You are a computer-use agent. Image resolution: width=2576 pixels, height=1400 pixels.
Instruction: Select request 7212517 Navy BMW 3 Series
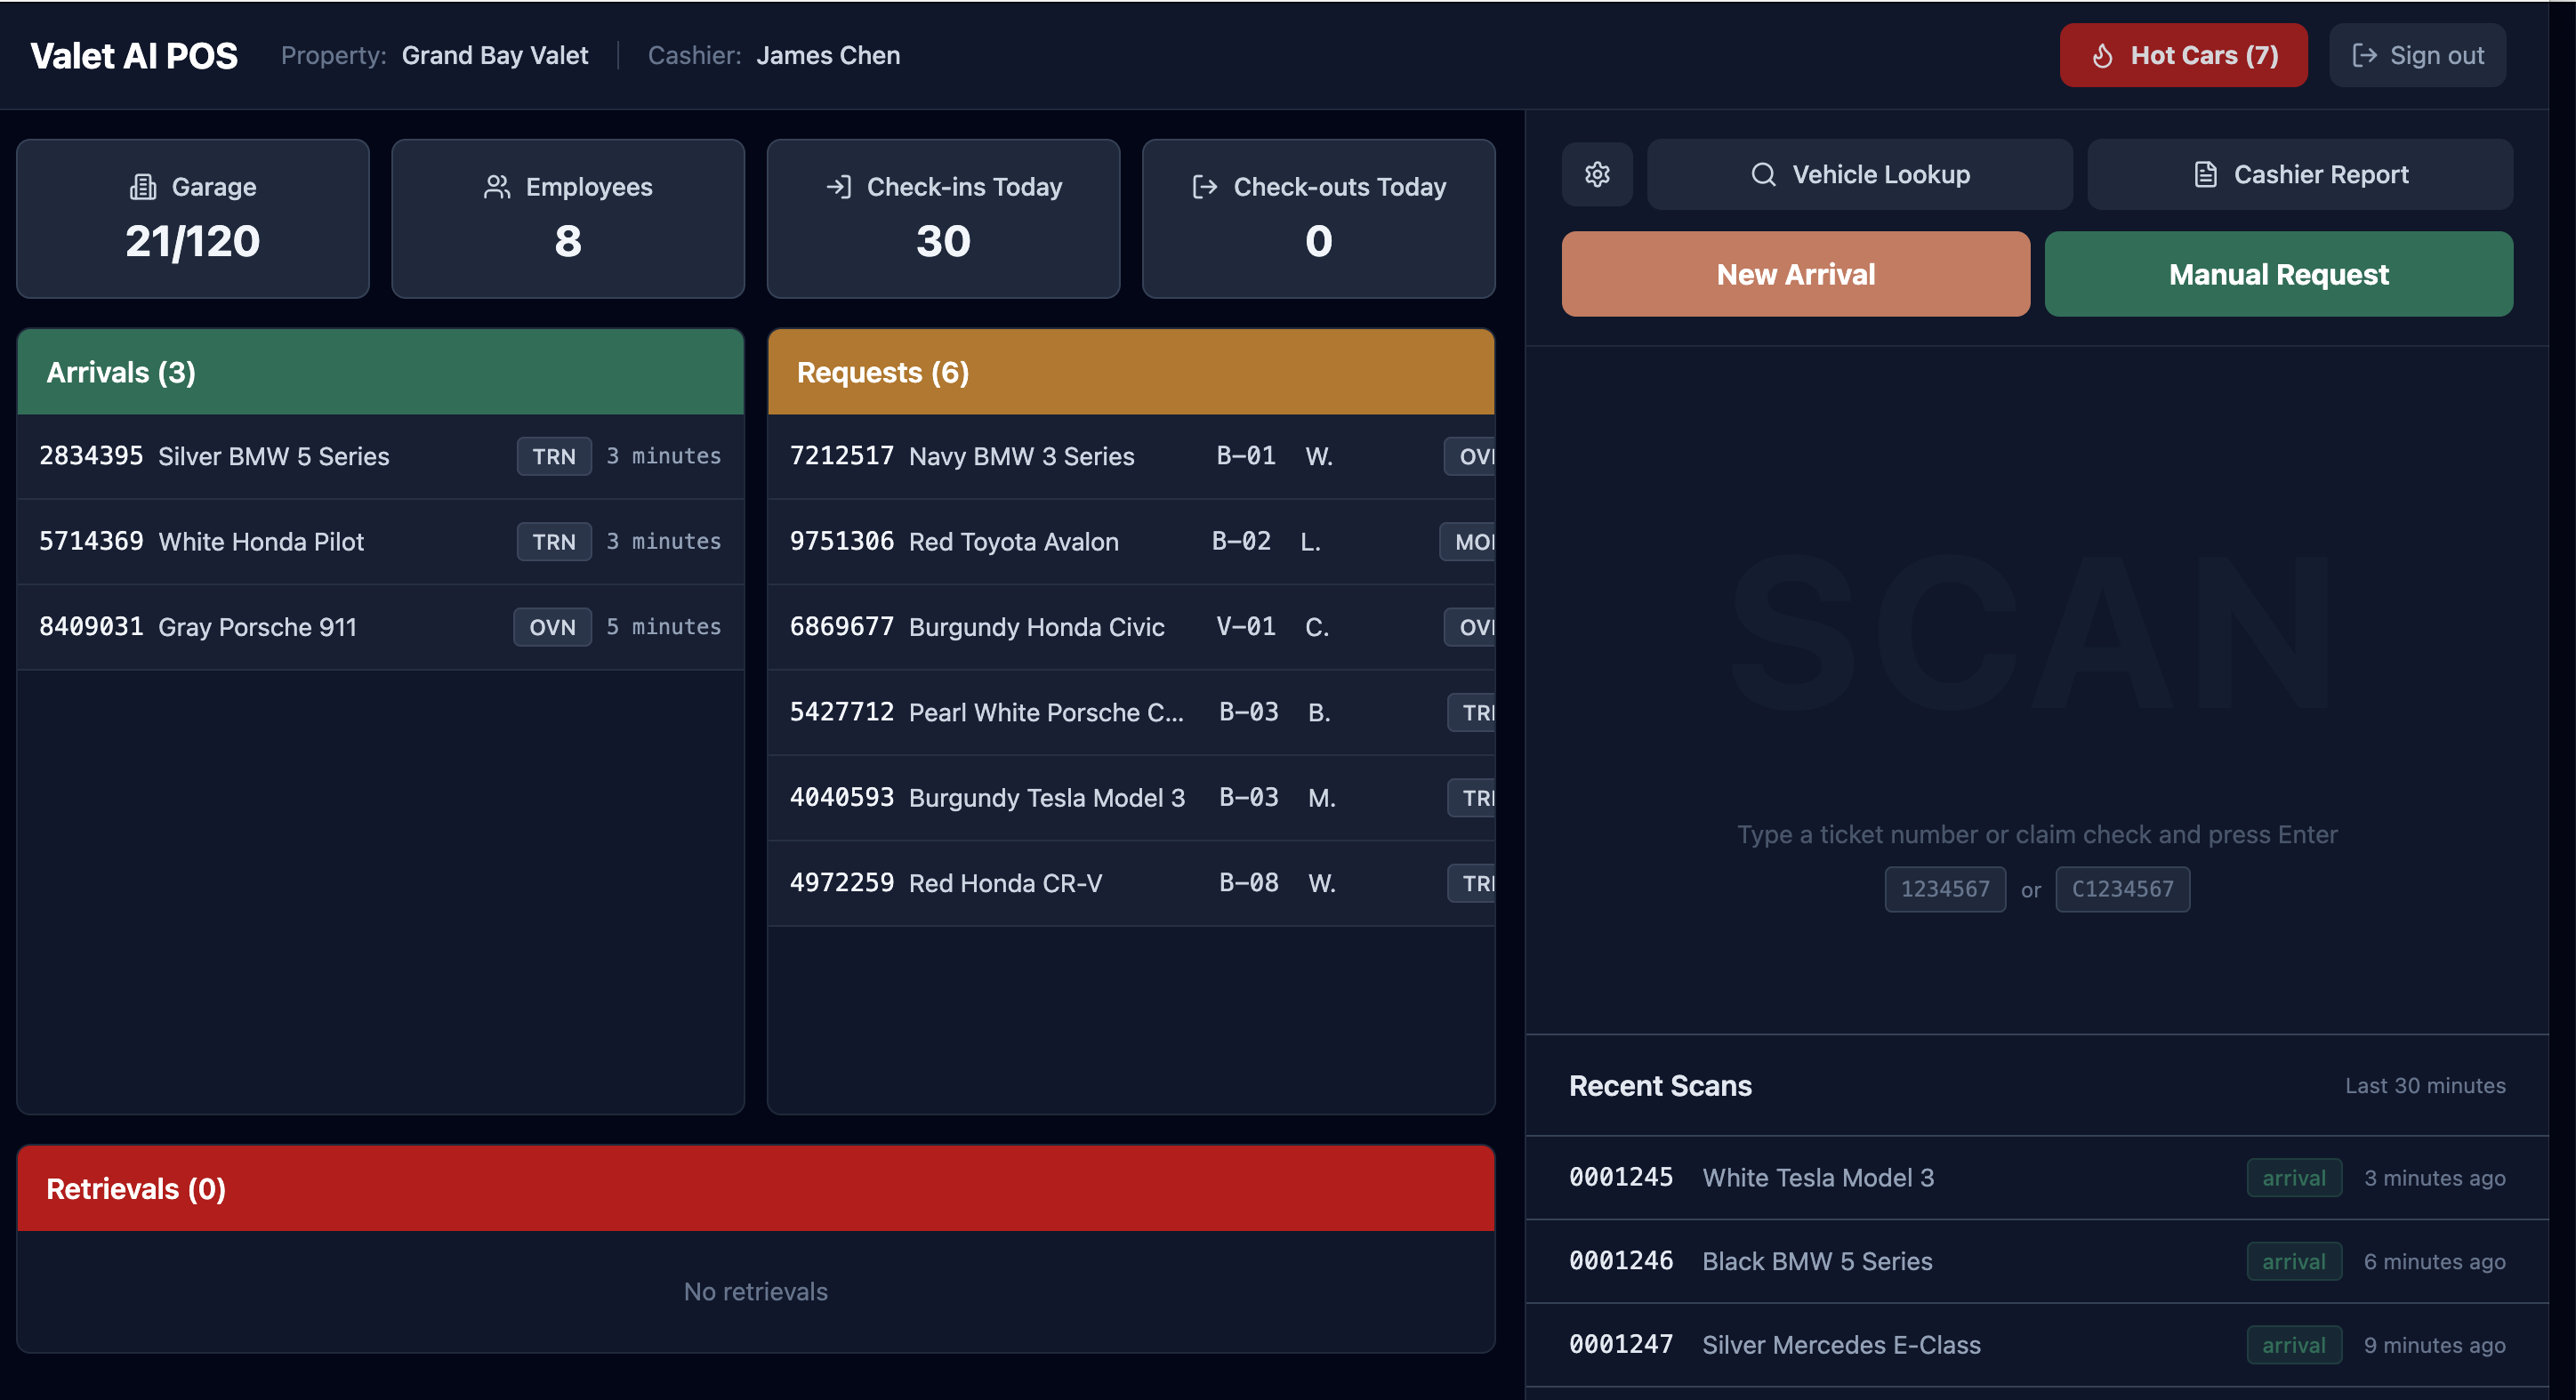1131,456
